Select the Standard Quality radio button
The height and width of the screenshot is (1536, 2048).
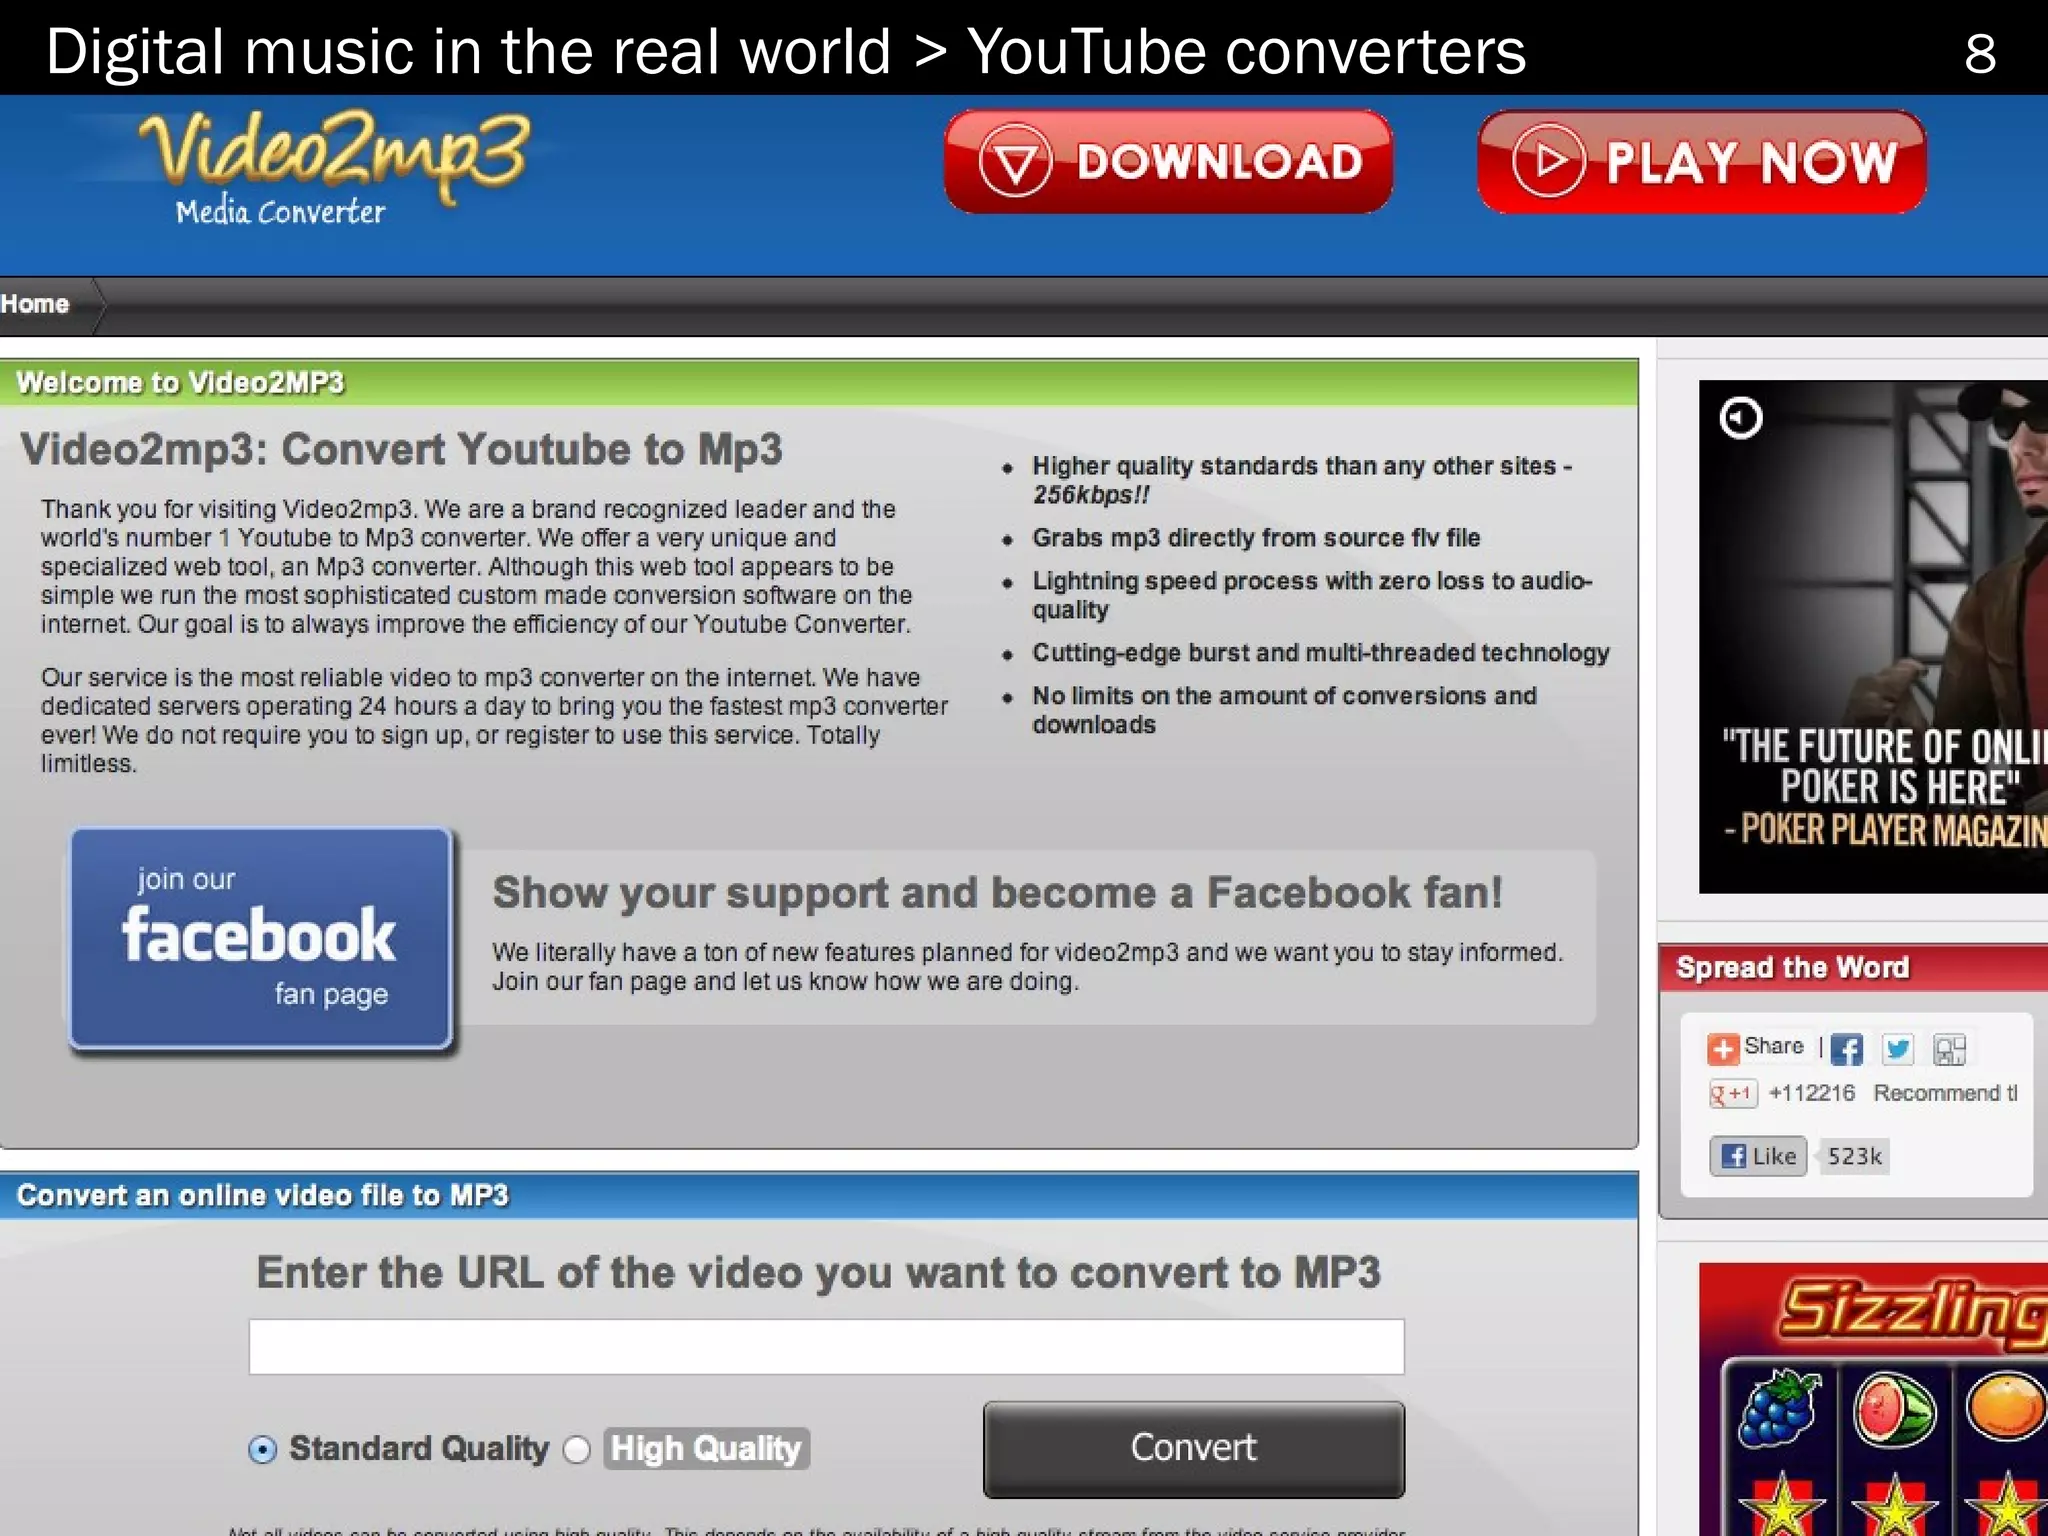pos(262,1449)
